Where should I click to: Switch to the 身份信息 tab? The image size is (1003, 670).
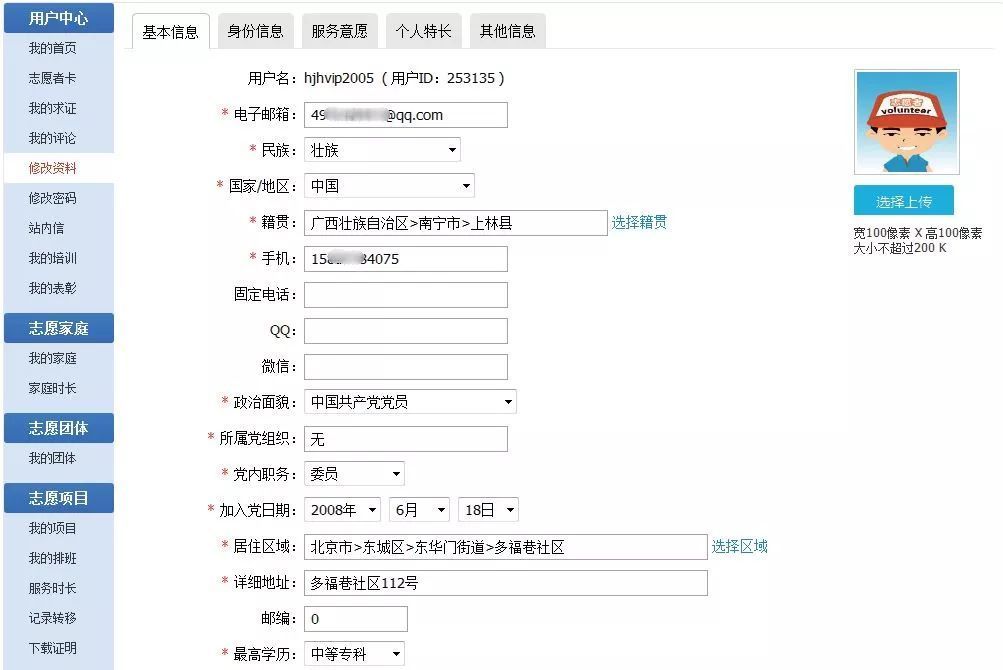pyautogui.click(x=257, y=31)
